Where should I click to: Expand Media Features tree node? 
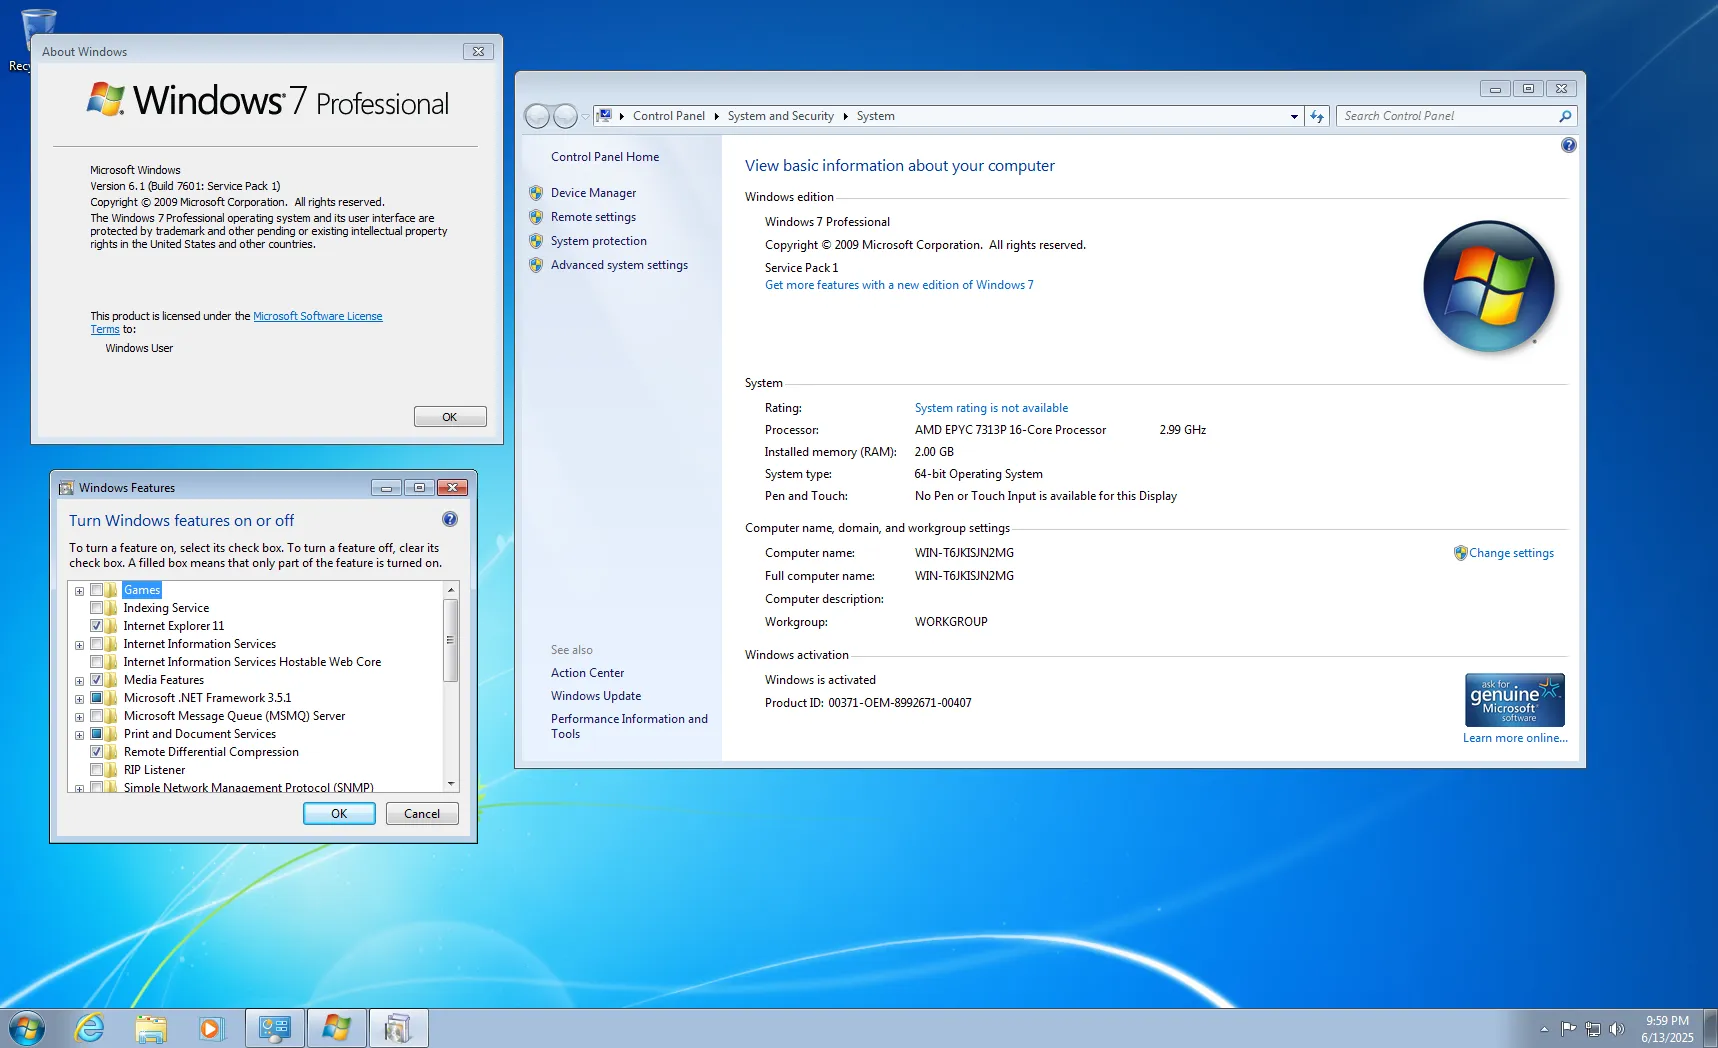tap(79, 681)
